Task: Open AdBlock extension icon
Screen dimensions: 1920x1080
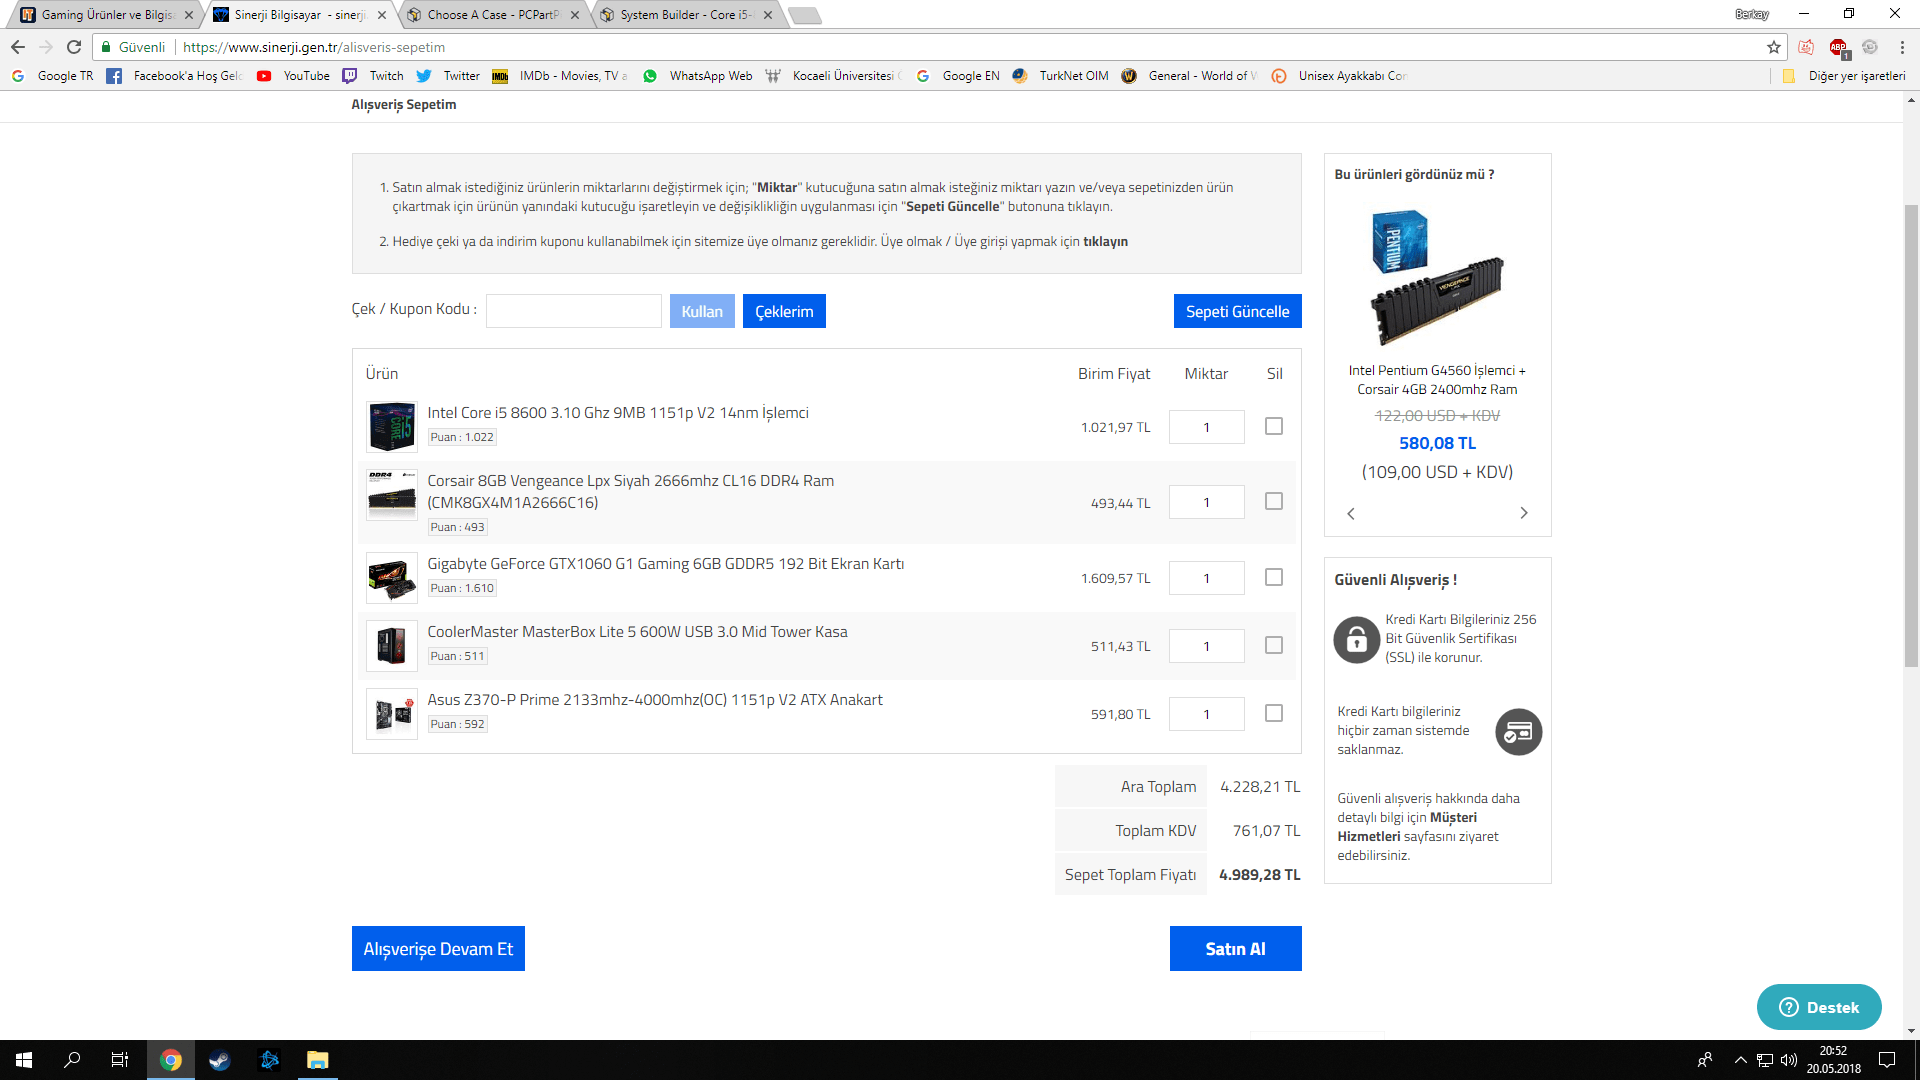Action: point(1838,47)
